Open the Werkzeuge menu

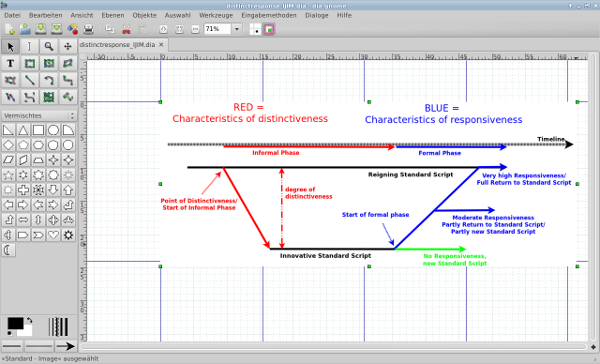[216, 15]
